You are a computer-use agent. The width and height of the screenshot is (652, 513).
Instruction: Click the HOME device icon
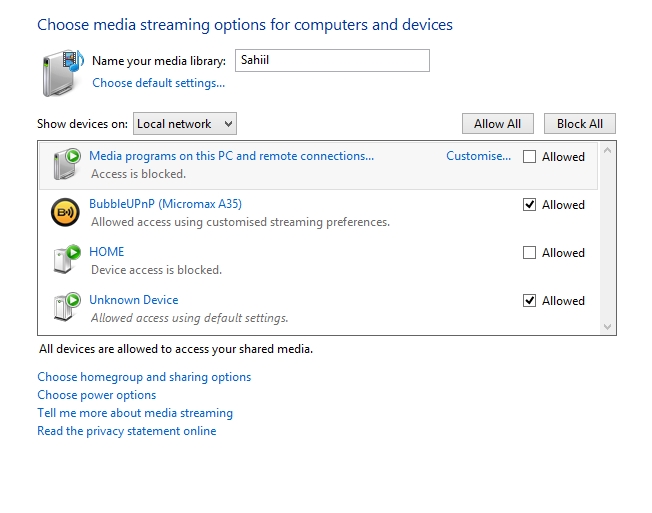(65, 260)
